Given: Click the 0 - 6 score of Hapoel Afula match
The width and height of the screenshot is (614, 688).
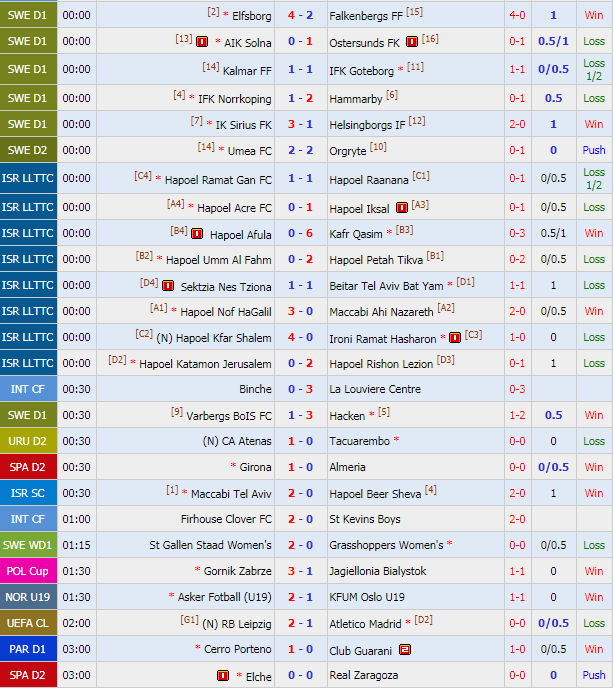Looking at the screenshot, I should click(x=300, y=234).
